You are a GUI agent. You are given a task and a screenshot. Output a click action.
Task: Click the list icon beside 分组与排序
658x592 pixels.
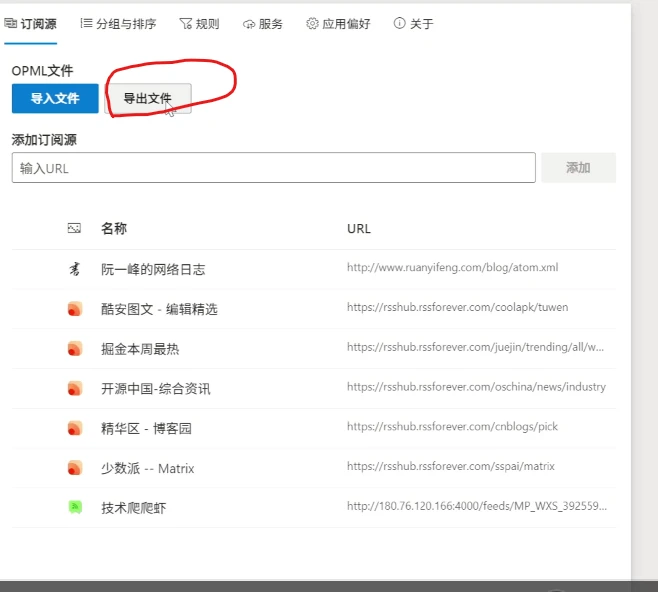pos(86,23)
